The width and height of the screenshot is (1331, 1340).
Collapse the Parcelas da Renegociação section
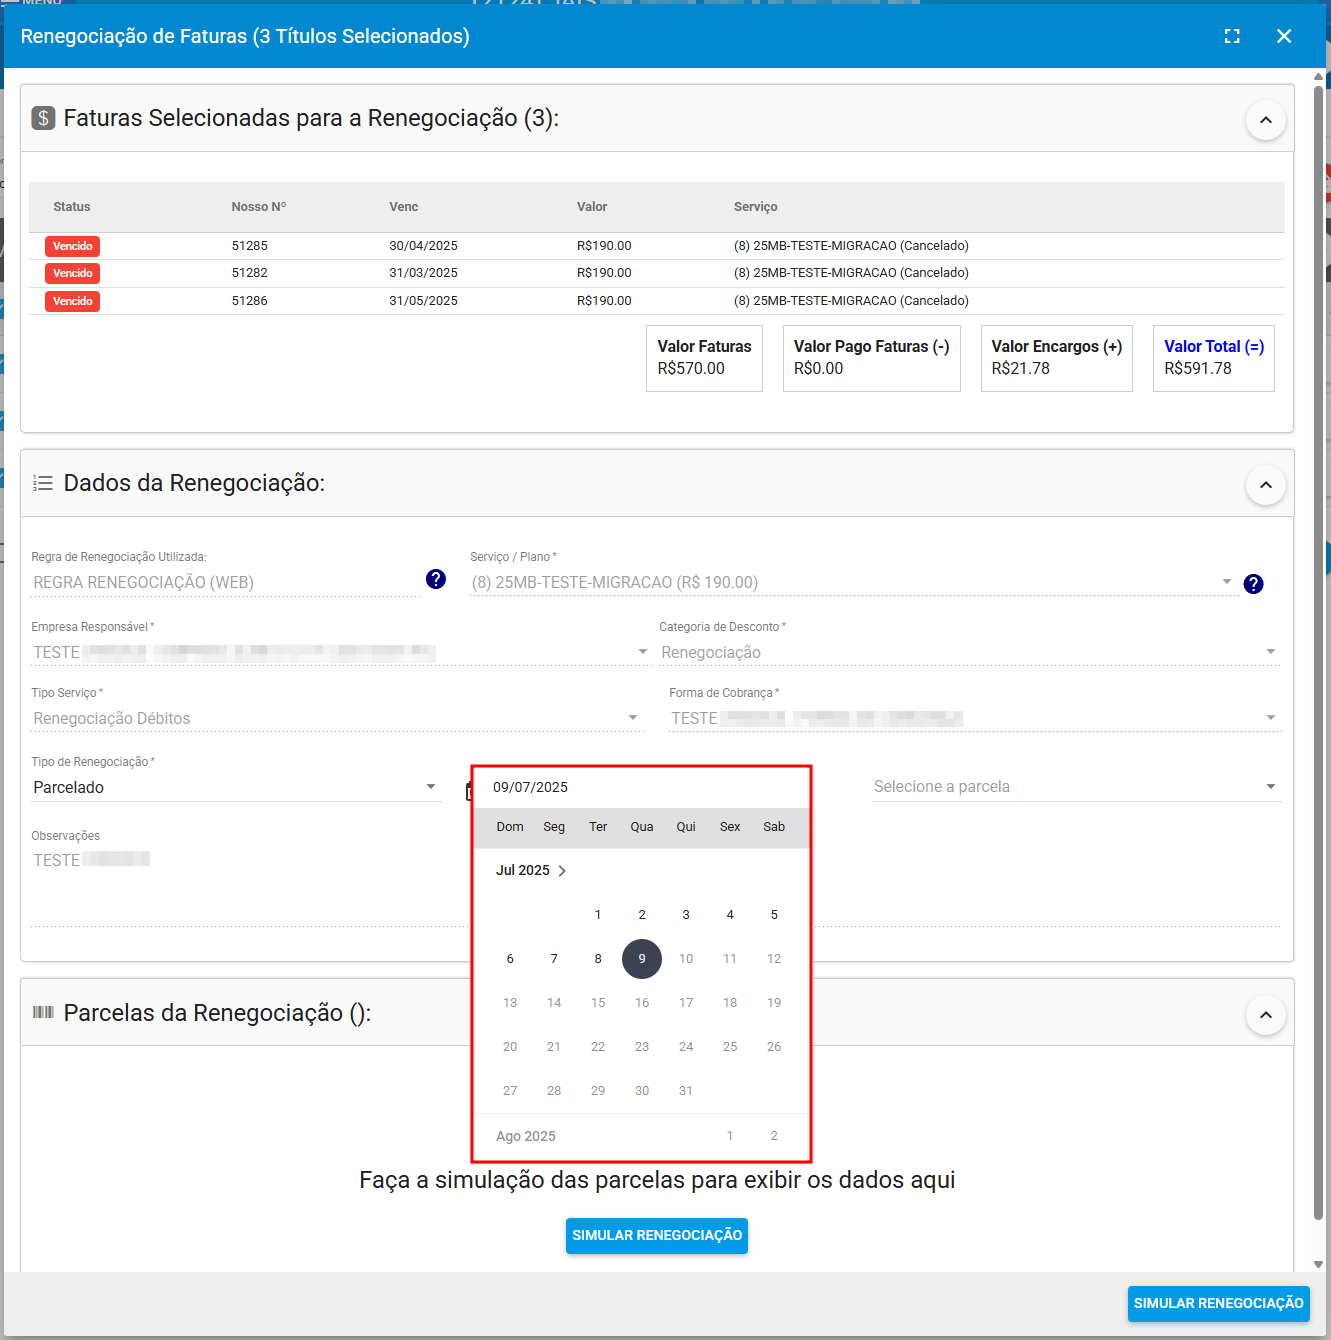coord(1266,1015)
